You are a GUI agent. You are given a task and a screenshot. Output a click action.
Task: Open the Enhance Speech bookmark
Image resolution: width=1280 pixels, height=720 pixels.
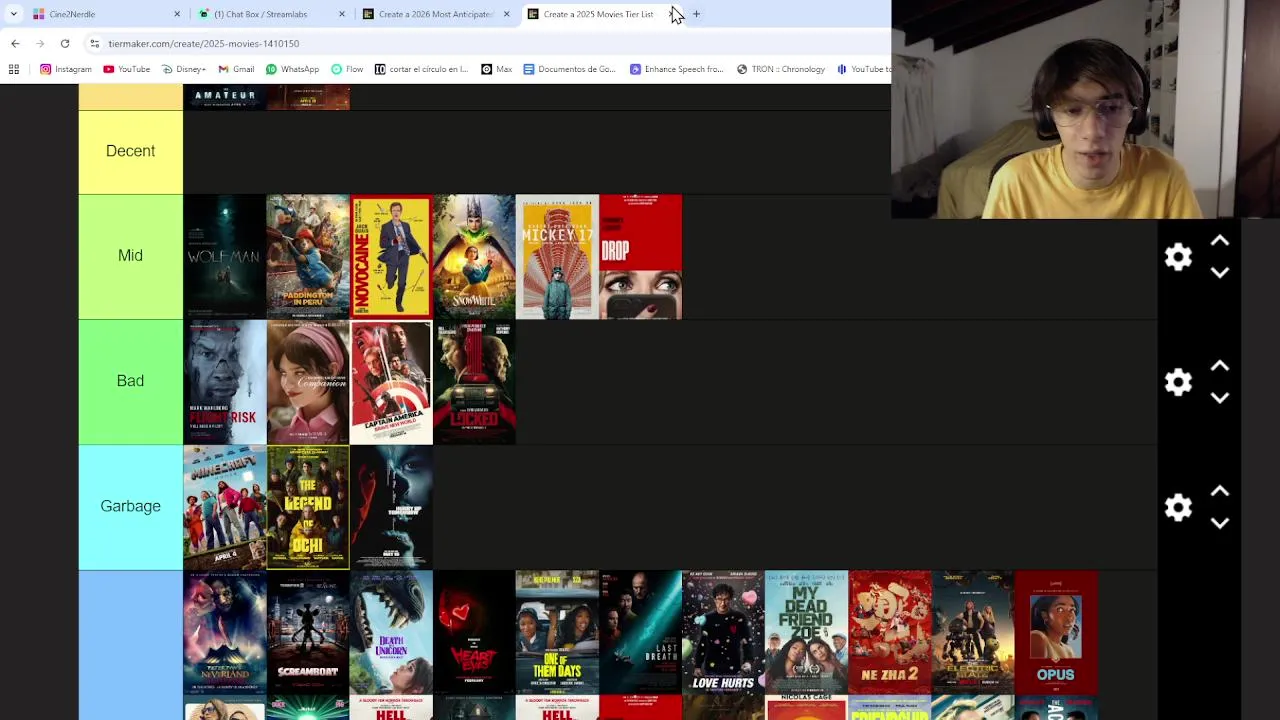[x=676, y=69]
